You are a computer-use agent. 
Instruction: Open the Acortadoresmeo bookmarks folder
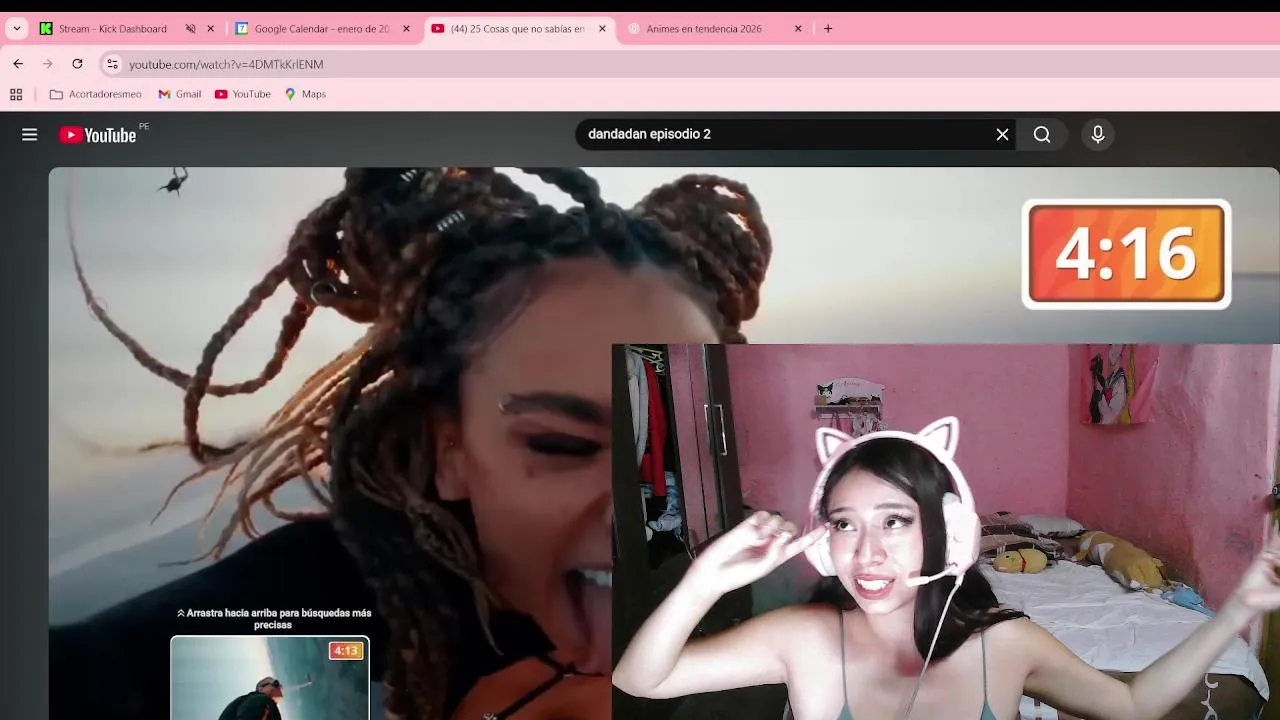pyautogui.click(x=96, y=94)
